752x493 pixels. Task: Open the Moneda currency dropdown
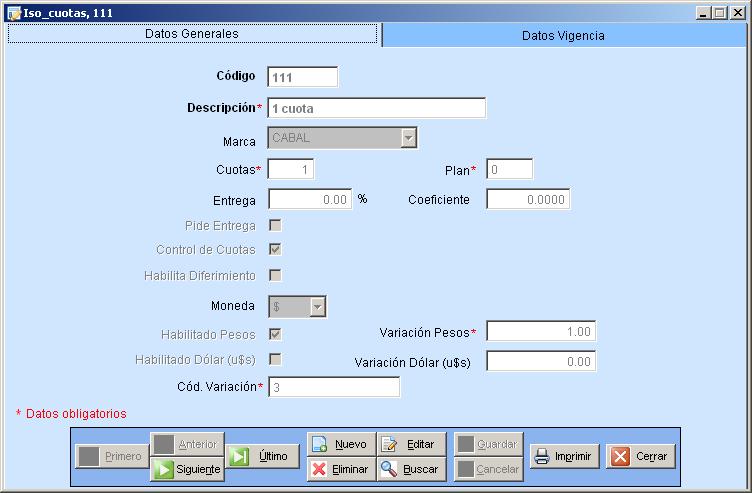[x=317, y=307]
